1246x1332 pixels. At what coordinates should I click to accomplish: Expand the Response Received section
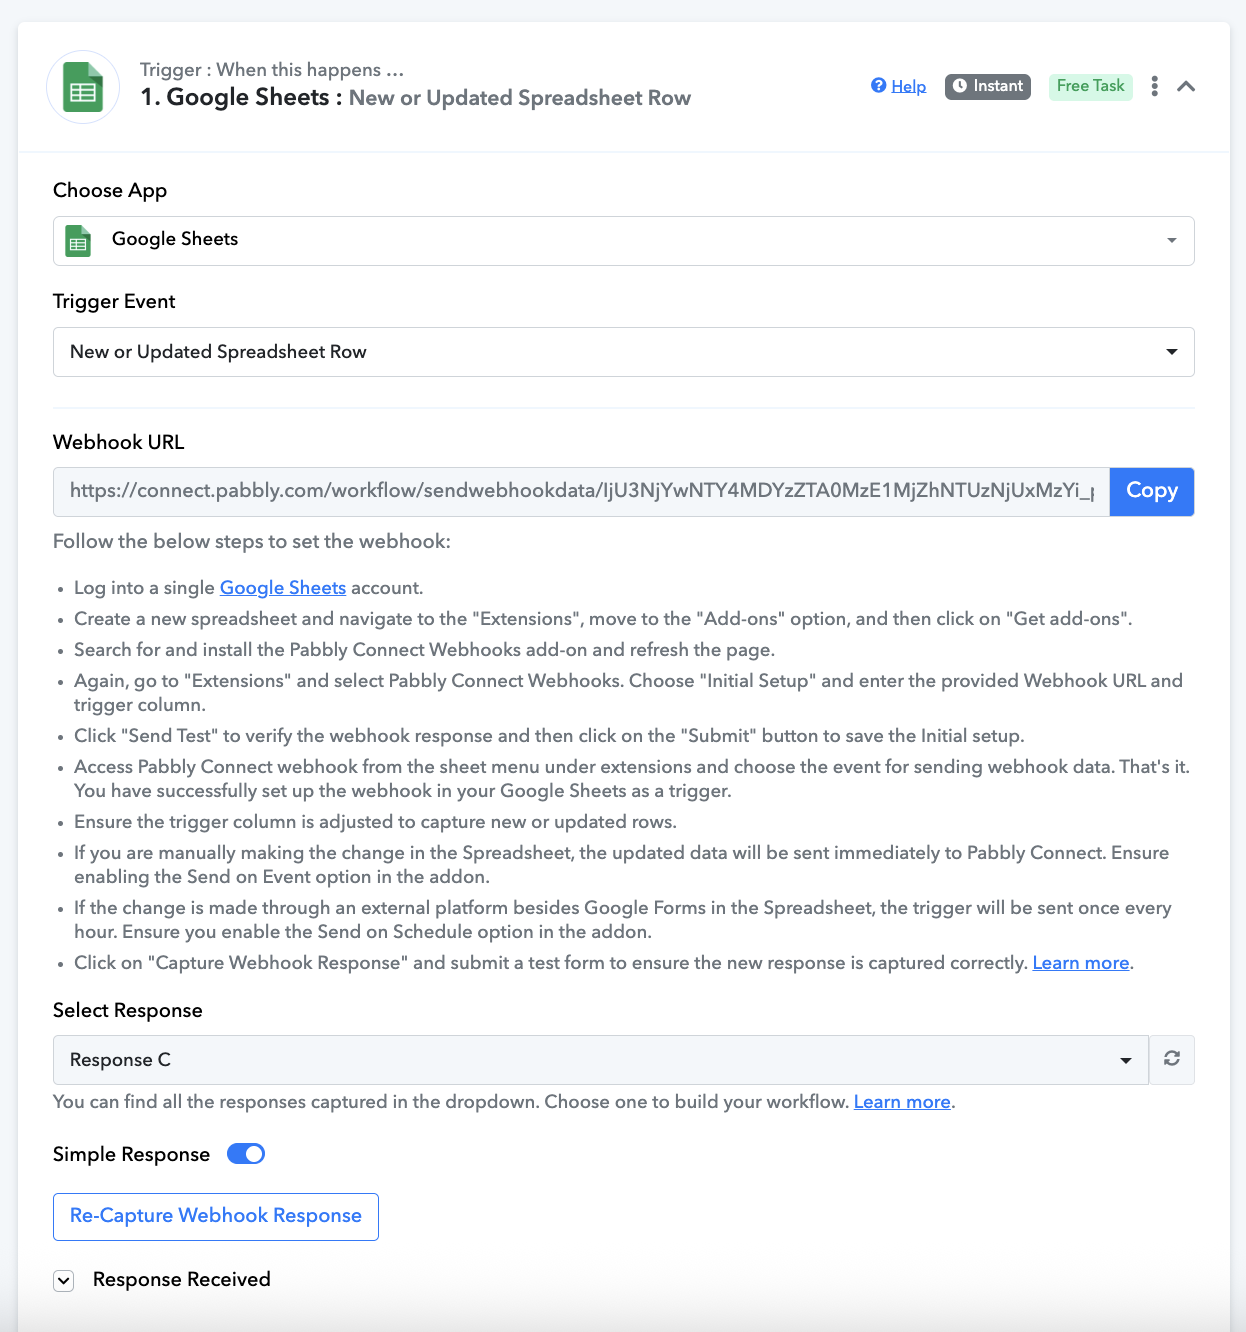coord(64,1281)
